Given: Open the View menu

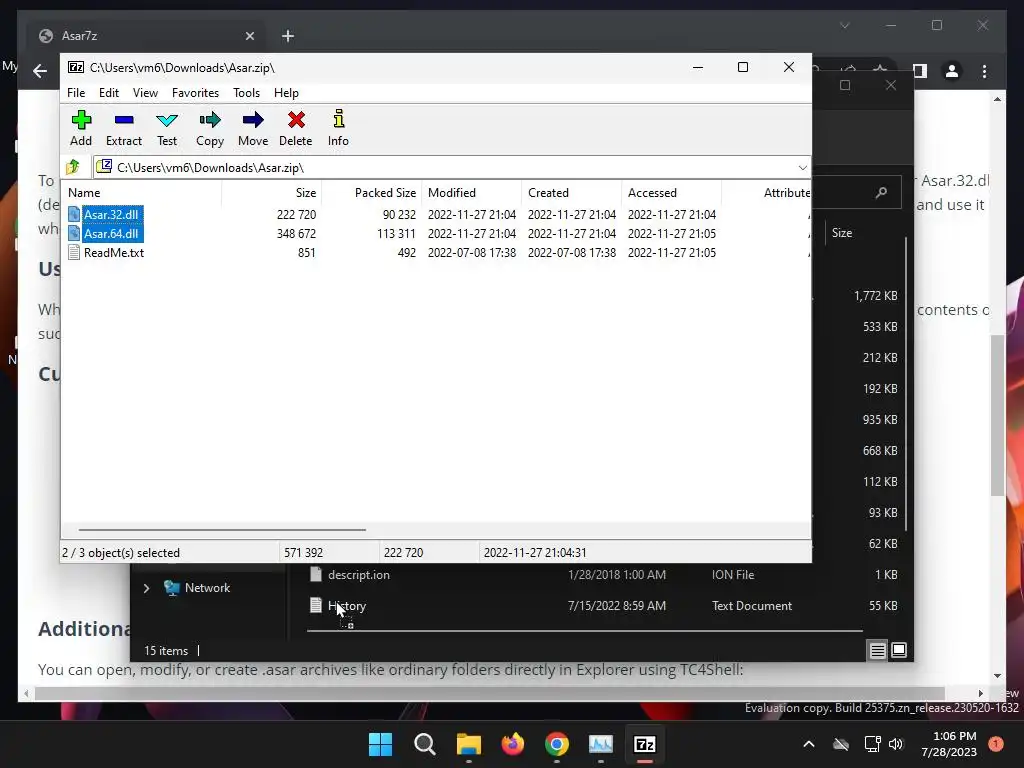Looking at the screenshot, I should tap(145, 93).
